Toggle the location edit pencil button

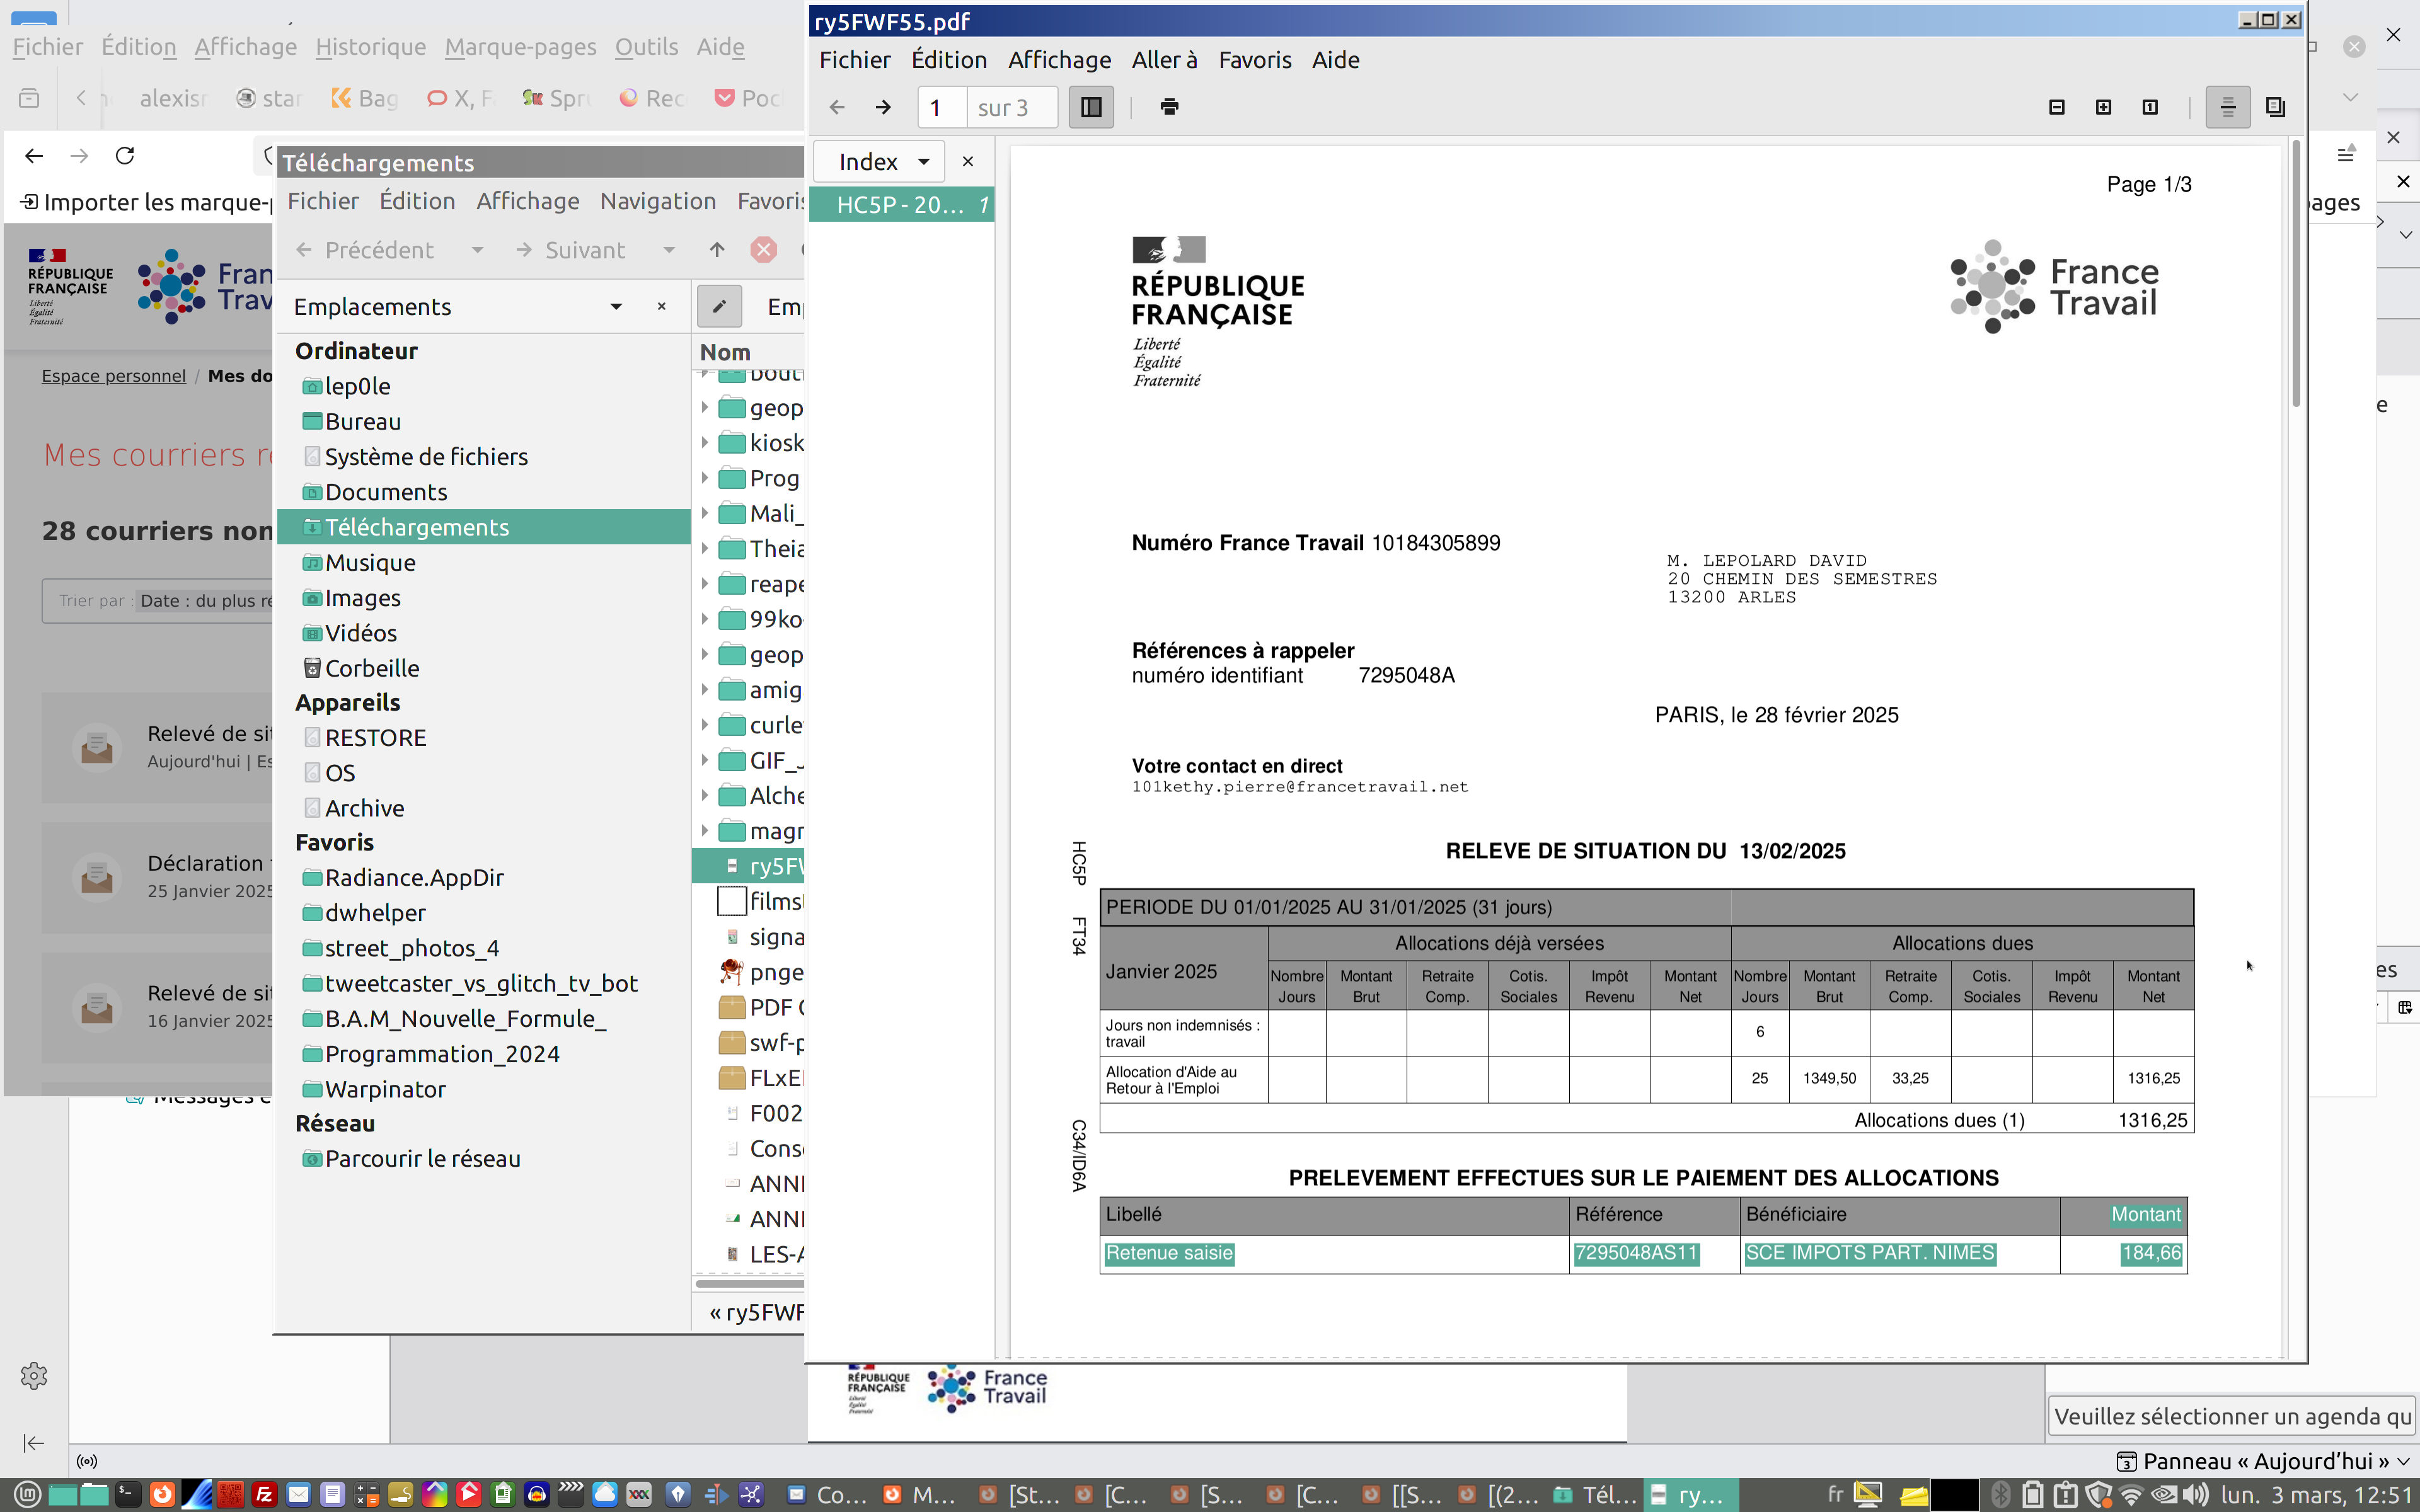tap(719, 307)
